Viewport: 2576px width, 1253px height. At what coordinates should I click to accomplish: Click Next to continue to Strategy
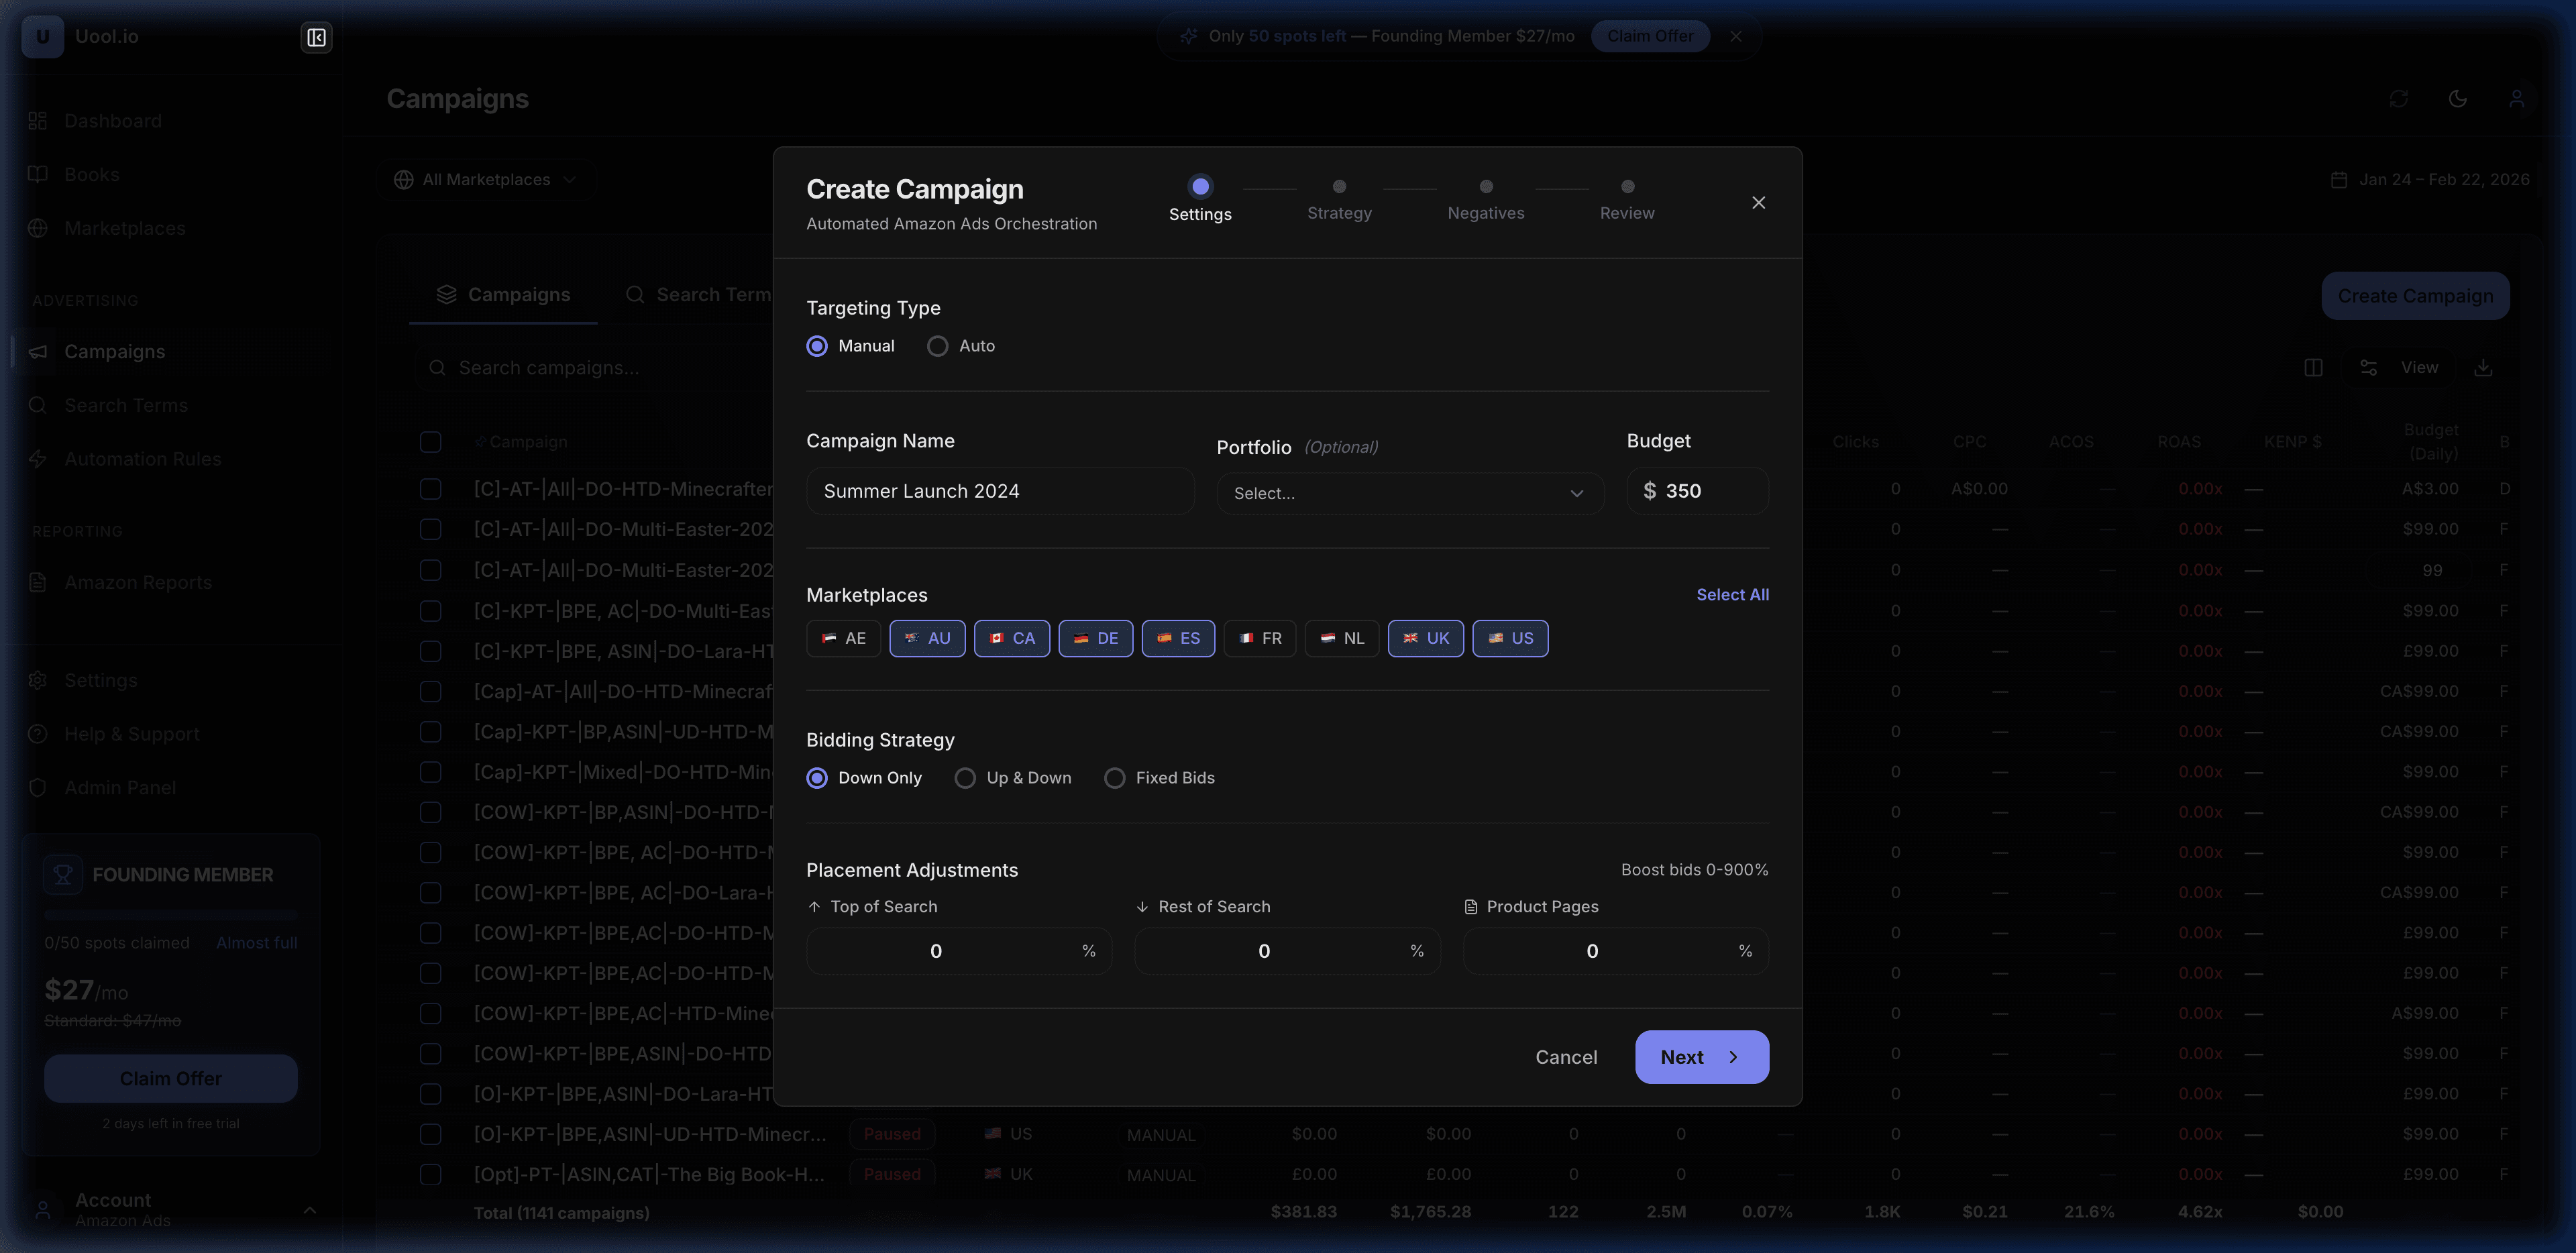point(1701,1056)
